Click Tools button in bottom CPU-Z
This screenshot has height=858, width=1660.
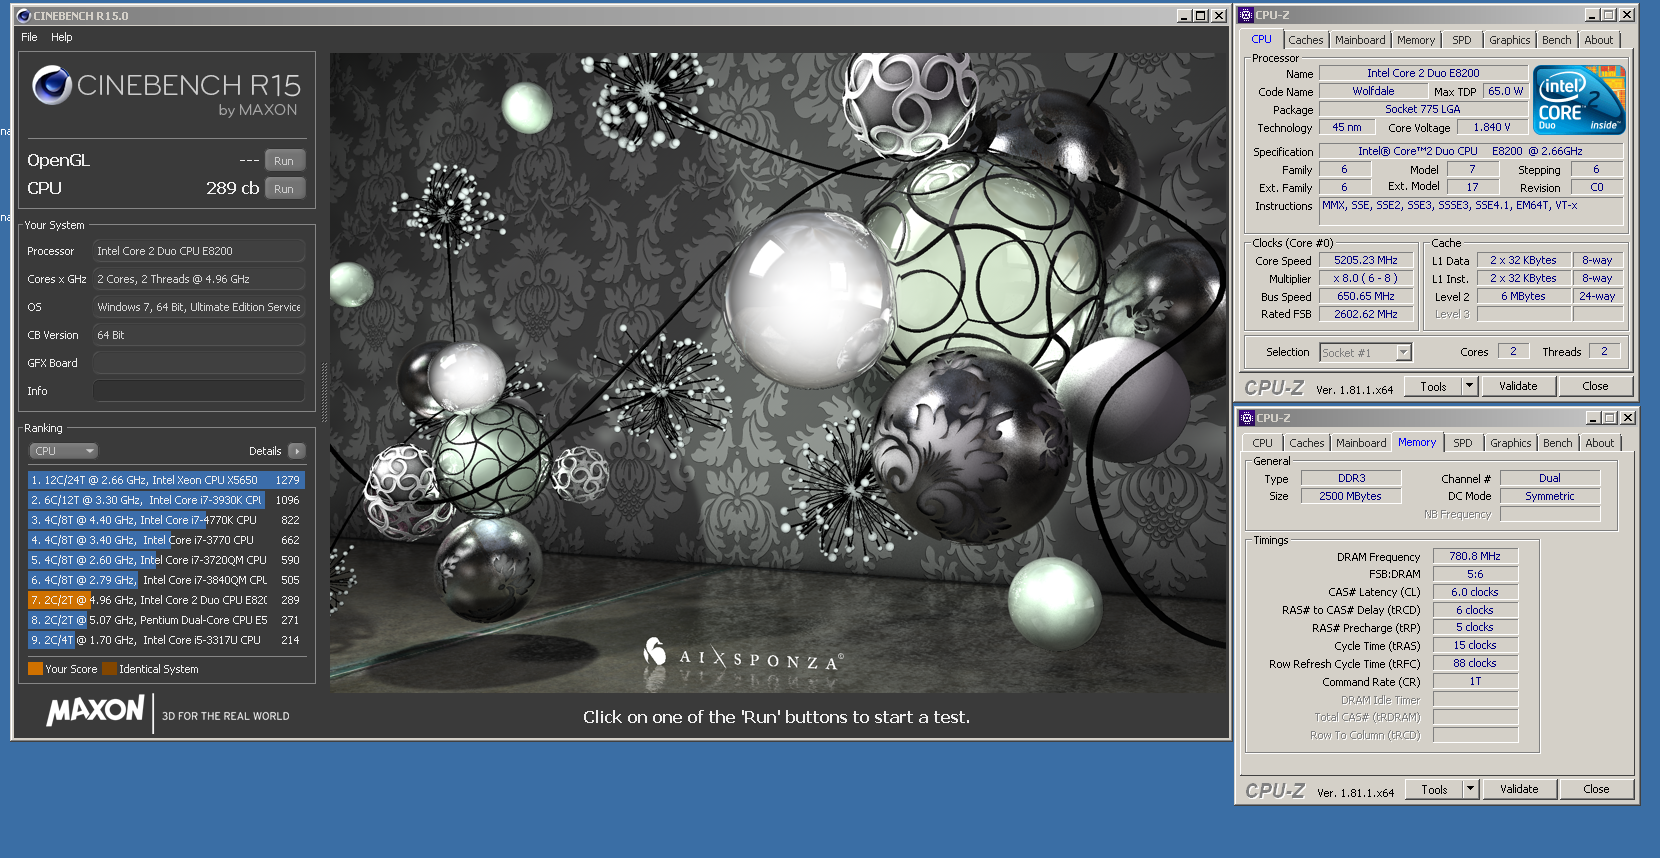tap(1434, 789)
